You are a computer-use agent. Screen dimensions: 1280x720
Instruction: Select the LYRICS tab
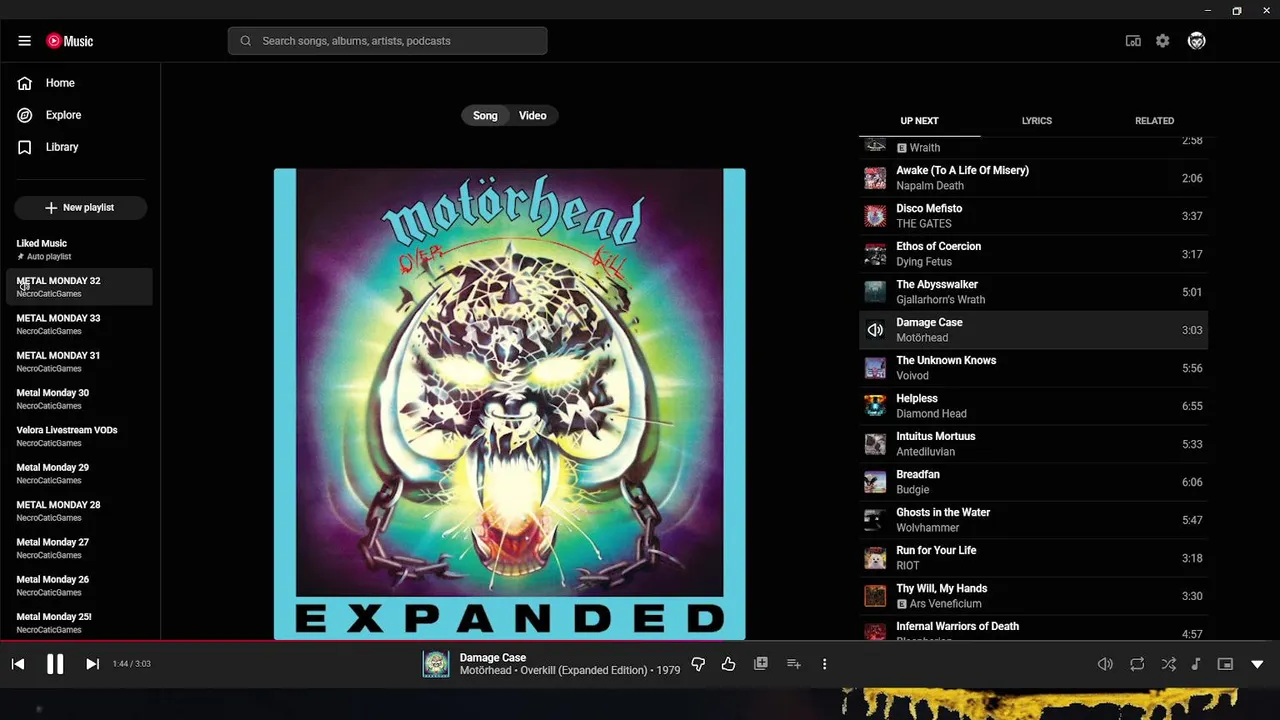pyautogui.click(x=1036, y=121)
